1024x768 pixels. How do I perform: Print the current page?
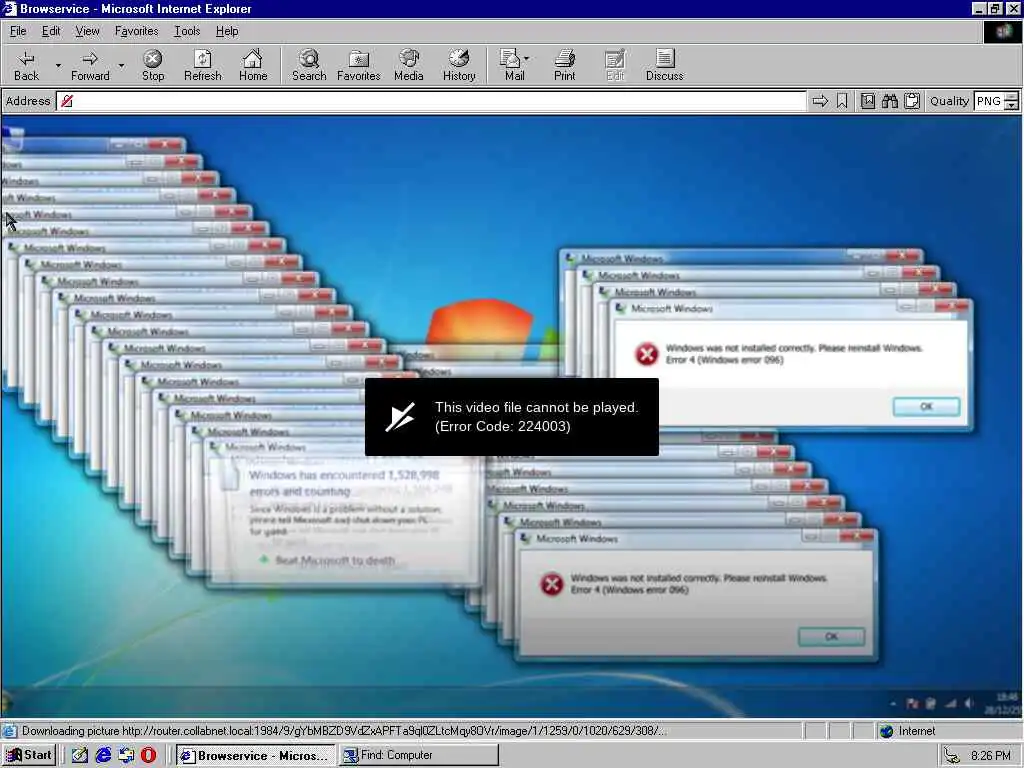[565, 65]
